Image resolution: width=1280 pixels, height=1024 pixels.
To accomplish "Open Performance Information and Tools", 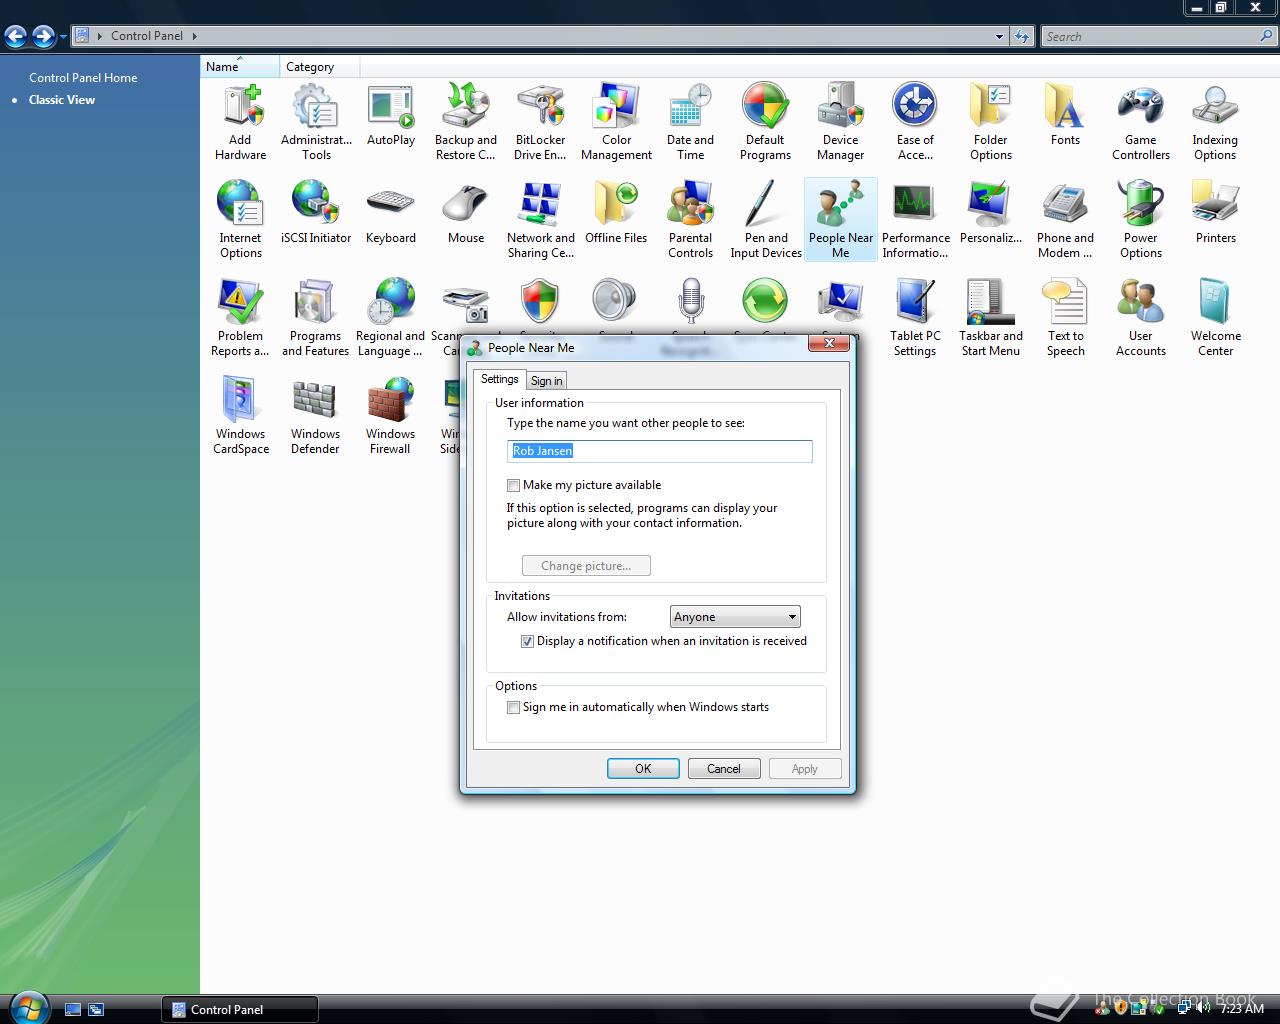I will pos(915,220).
